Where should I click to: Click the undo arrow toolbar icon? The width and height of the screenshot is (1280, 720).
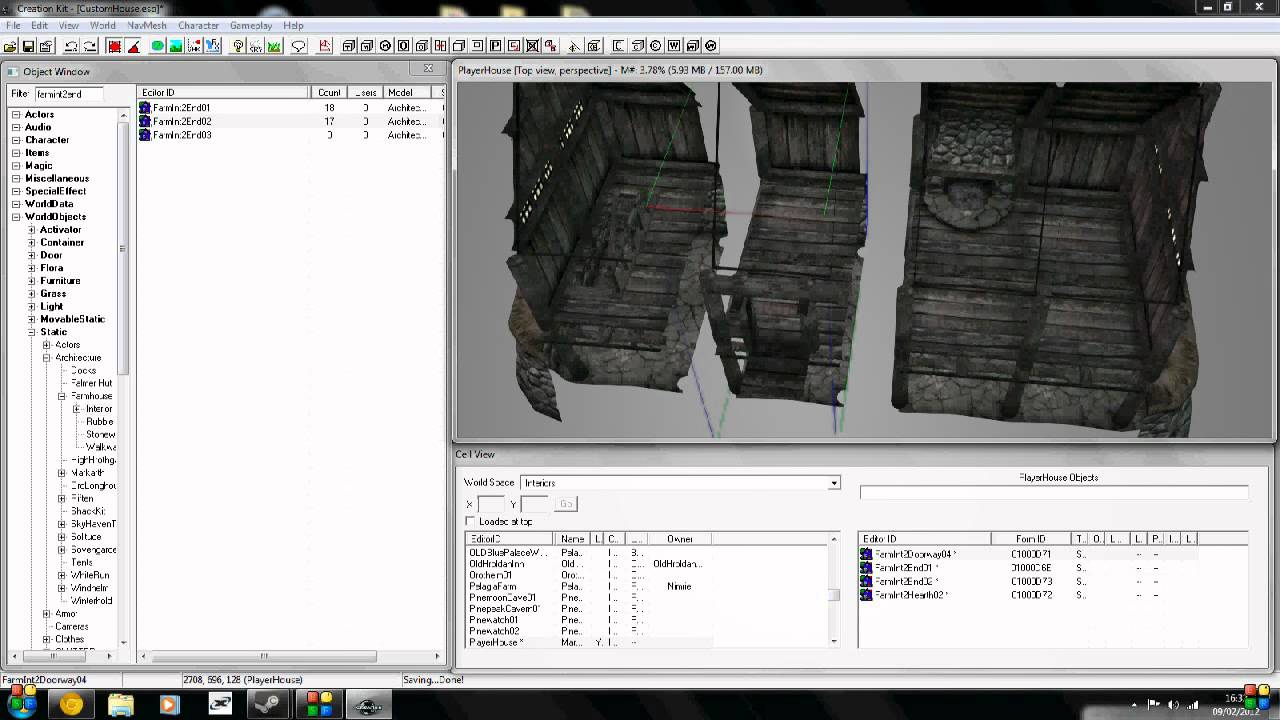coord(71,46)
